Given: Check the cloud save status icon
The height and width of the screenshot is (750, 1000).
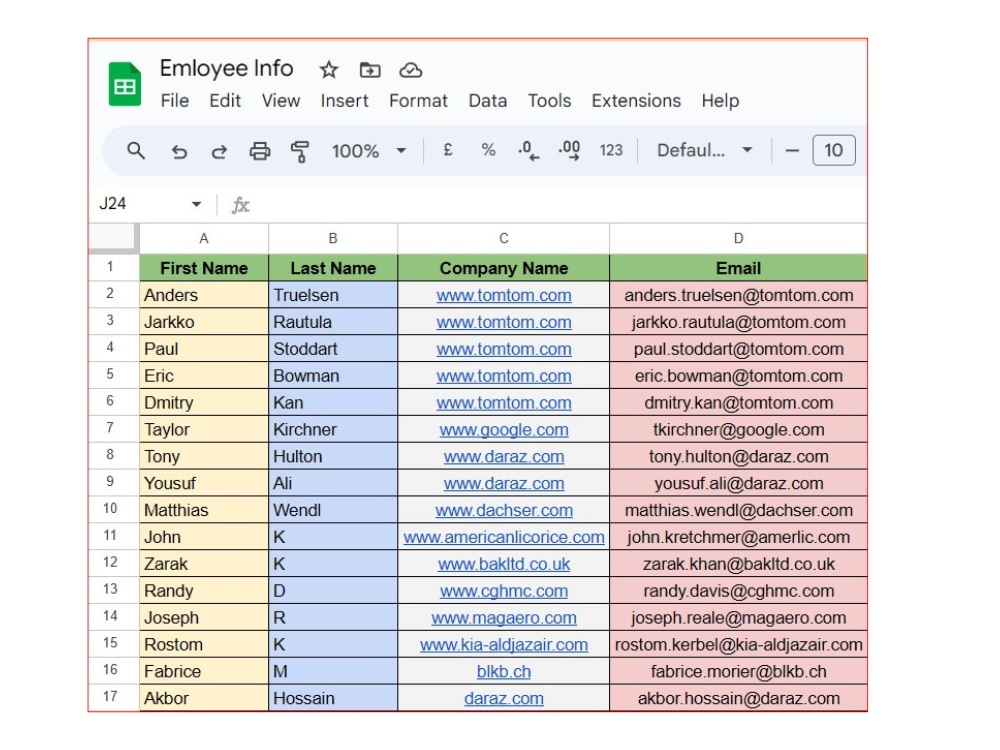Looking at the screenshot, I should click(x=411, y=70).
